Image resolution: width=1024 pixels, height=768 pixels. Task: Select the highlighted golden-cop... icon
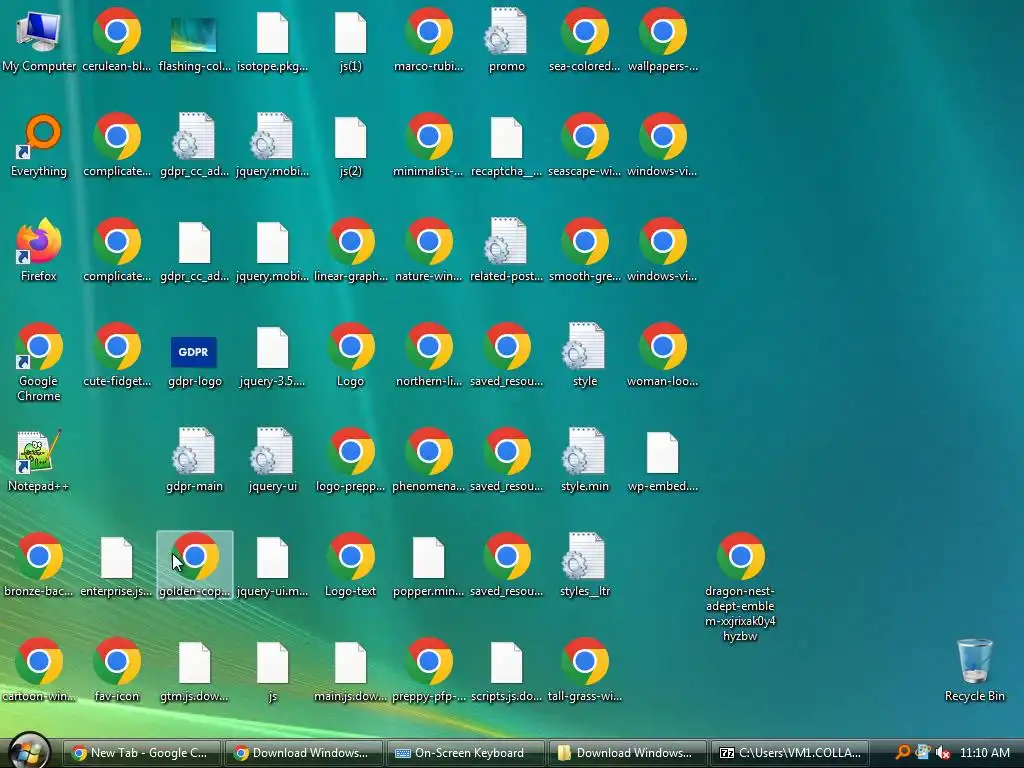pyautogui.click(x=195, y=565)
